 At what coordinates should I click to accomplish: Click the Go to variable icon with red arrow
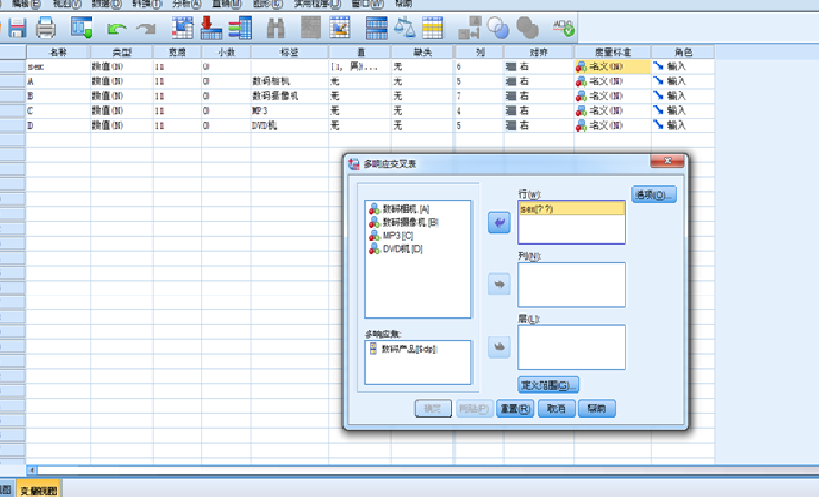(211, 28)
